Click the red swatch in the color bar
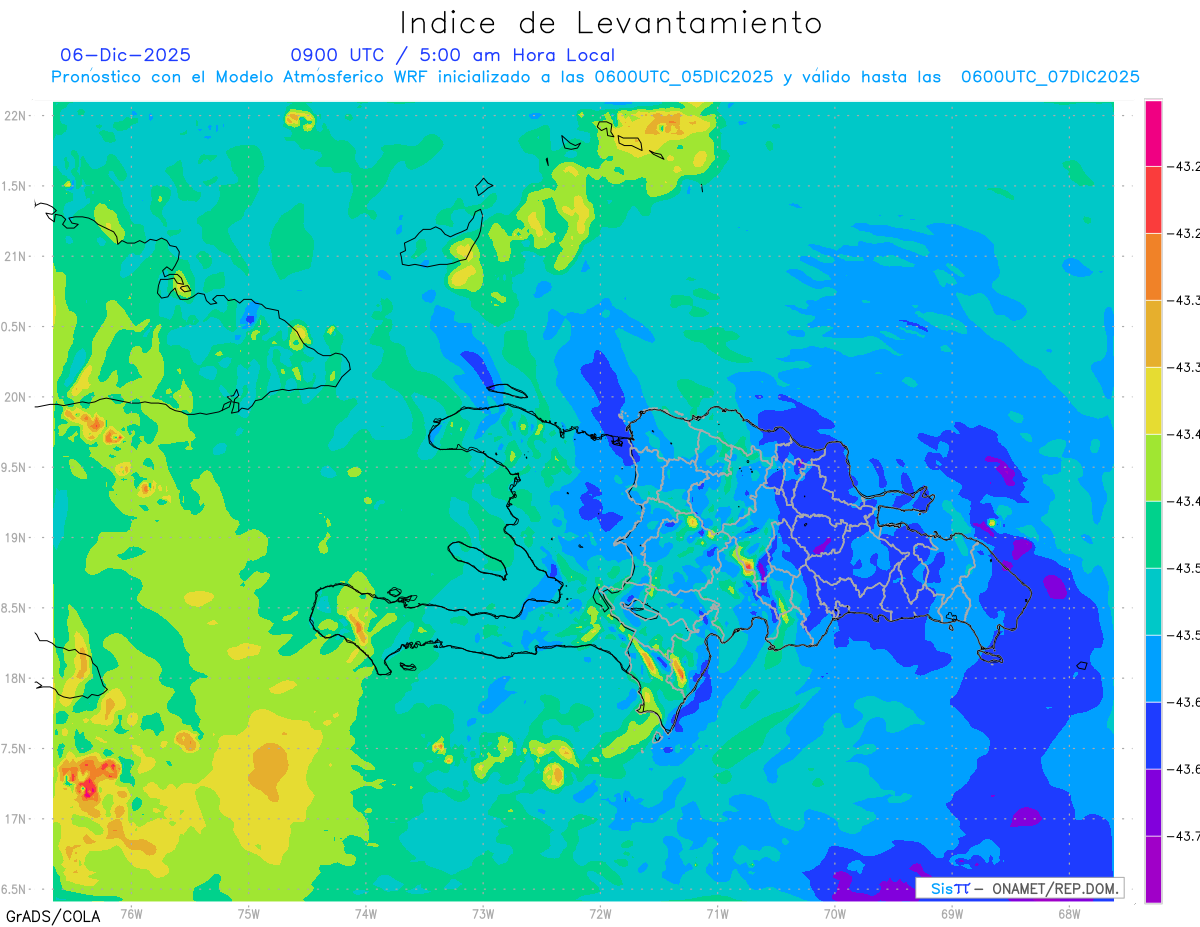1200x927 pixels. click(x=1153, y=200)
